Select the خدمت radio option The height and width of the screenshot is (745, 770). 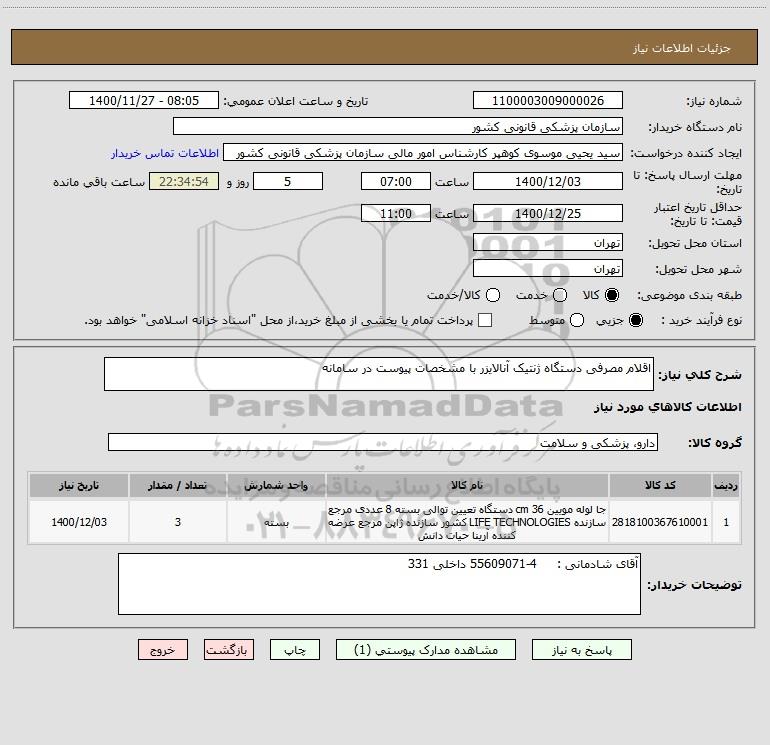click(x=560, y=295)
